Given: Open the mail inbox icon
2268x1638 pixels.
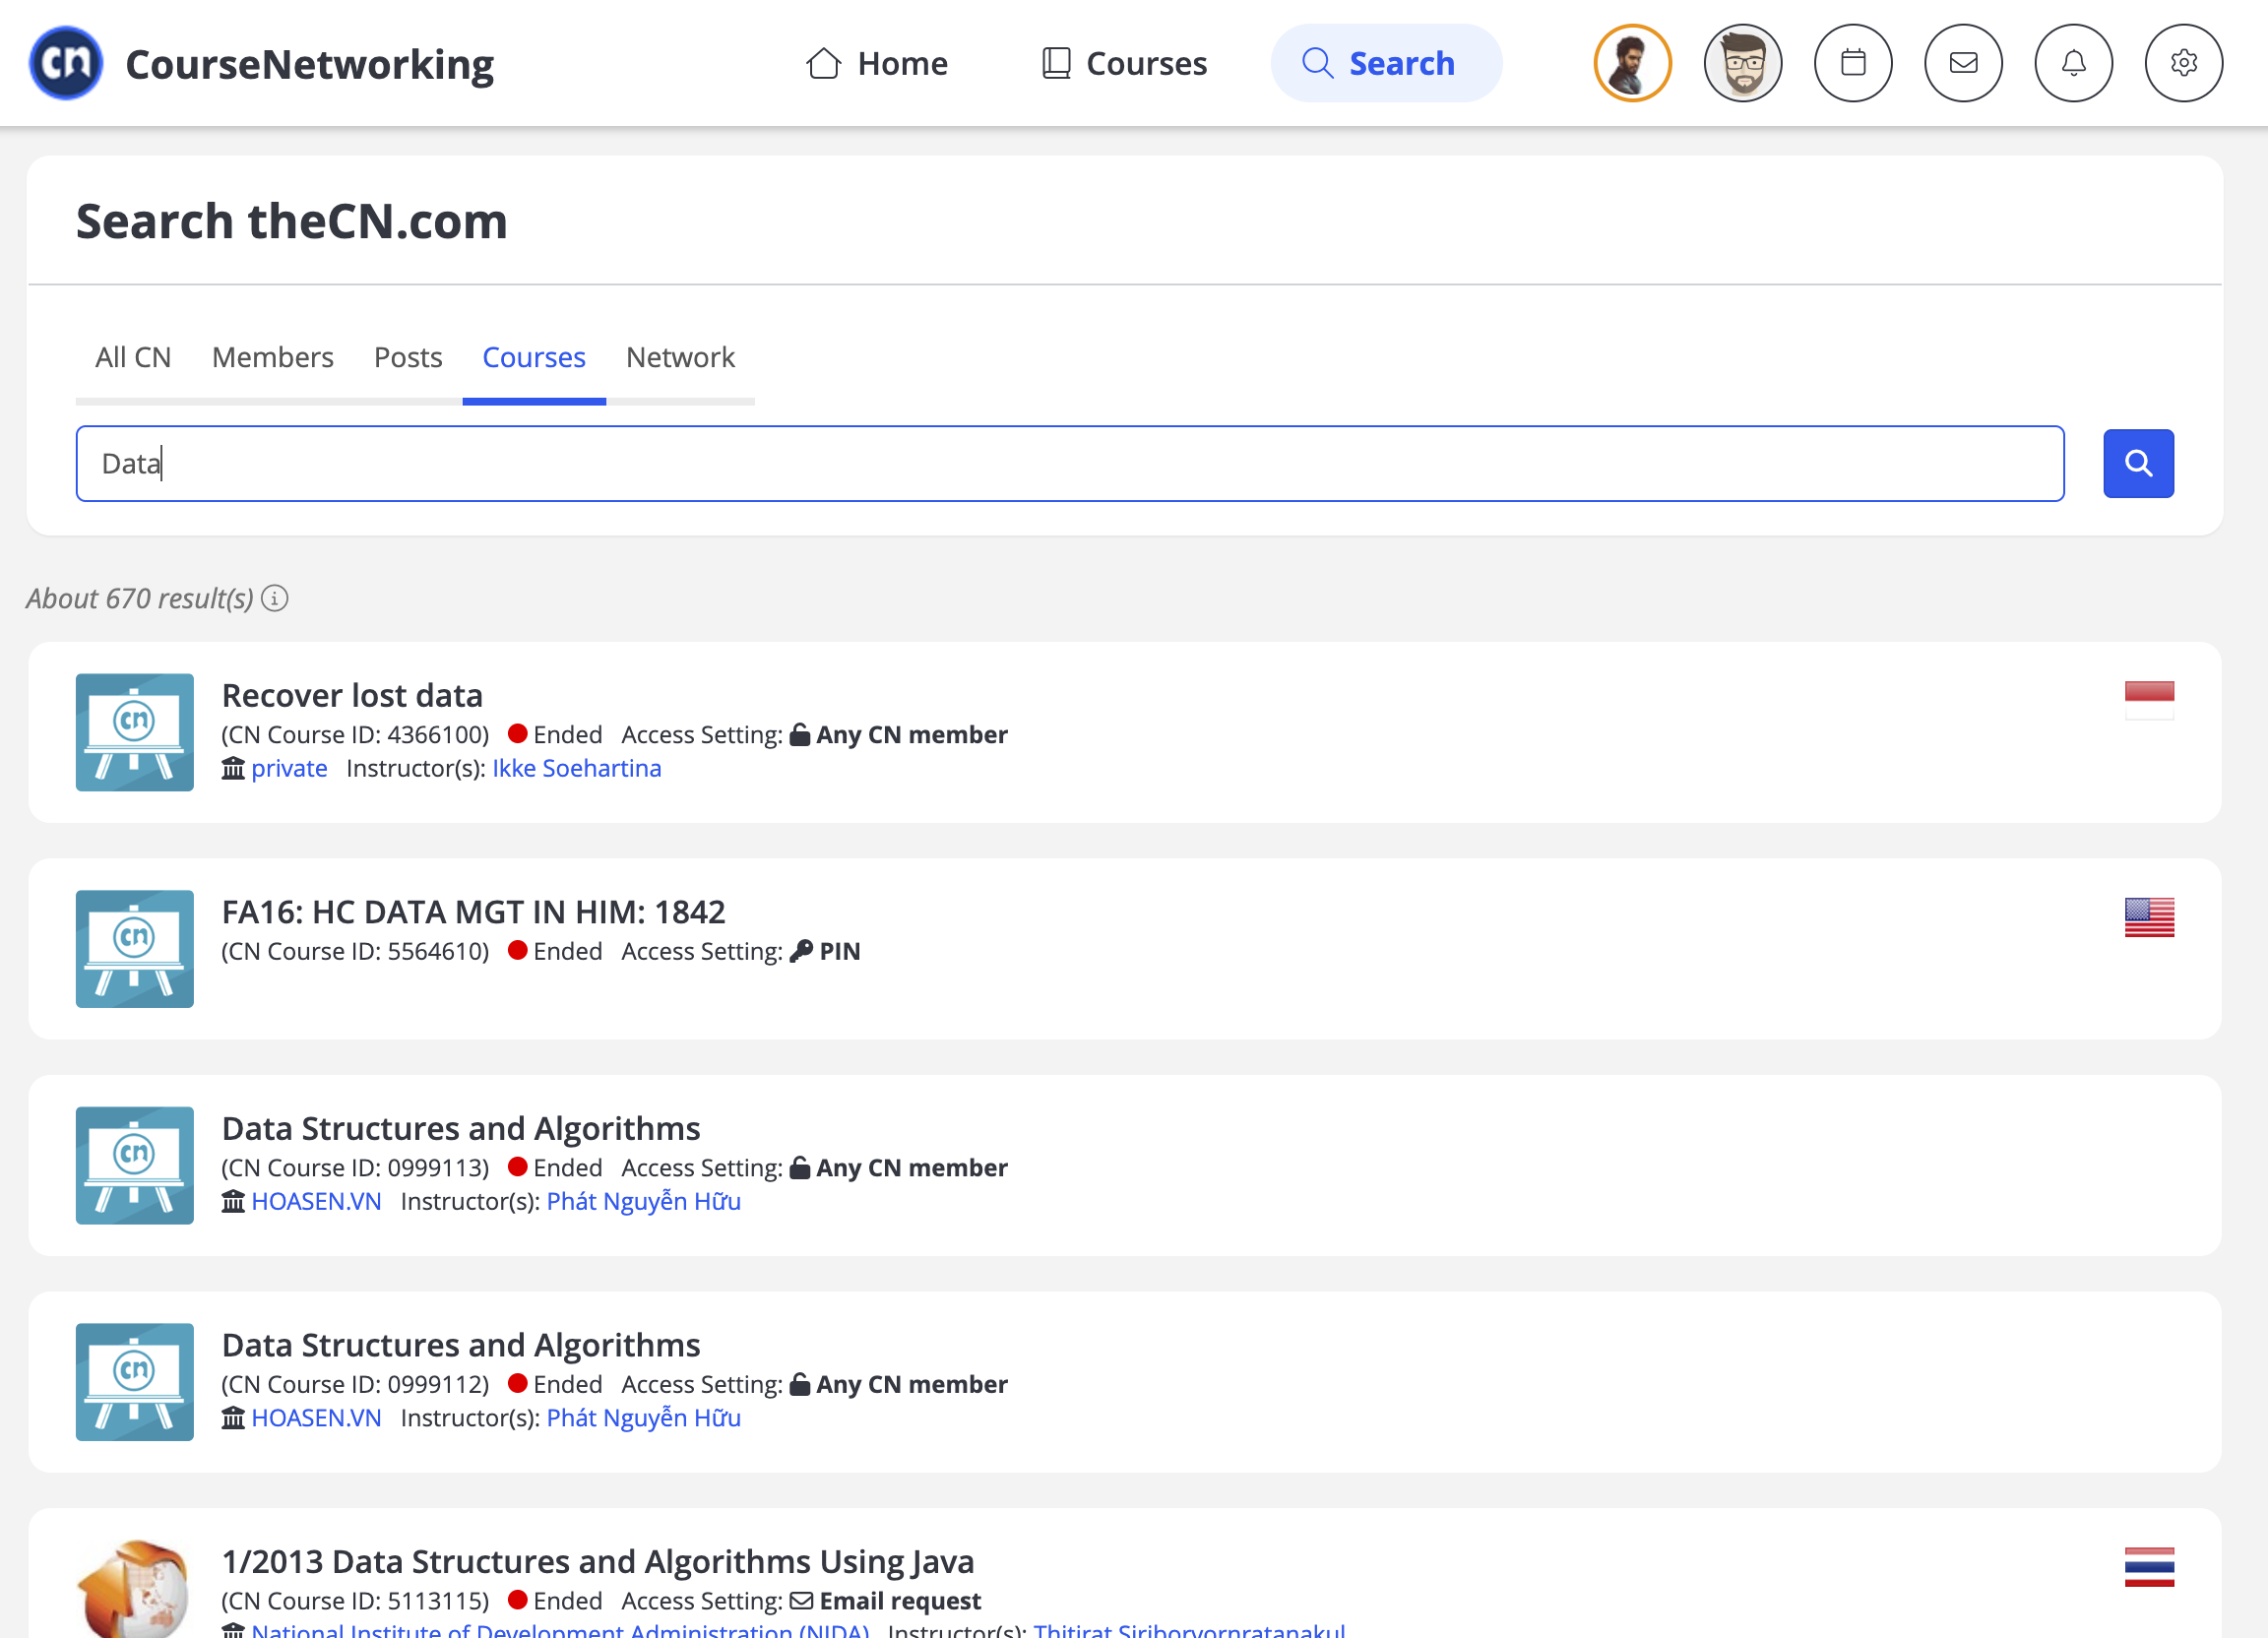Looking at the screenshot, I should point(1963,63).
